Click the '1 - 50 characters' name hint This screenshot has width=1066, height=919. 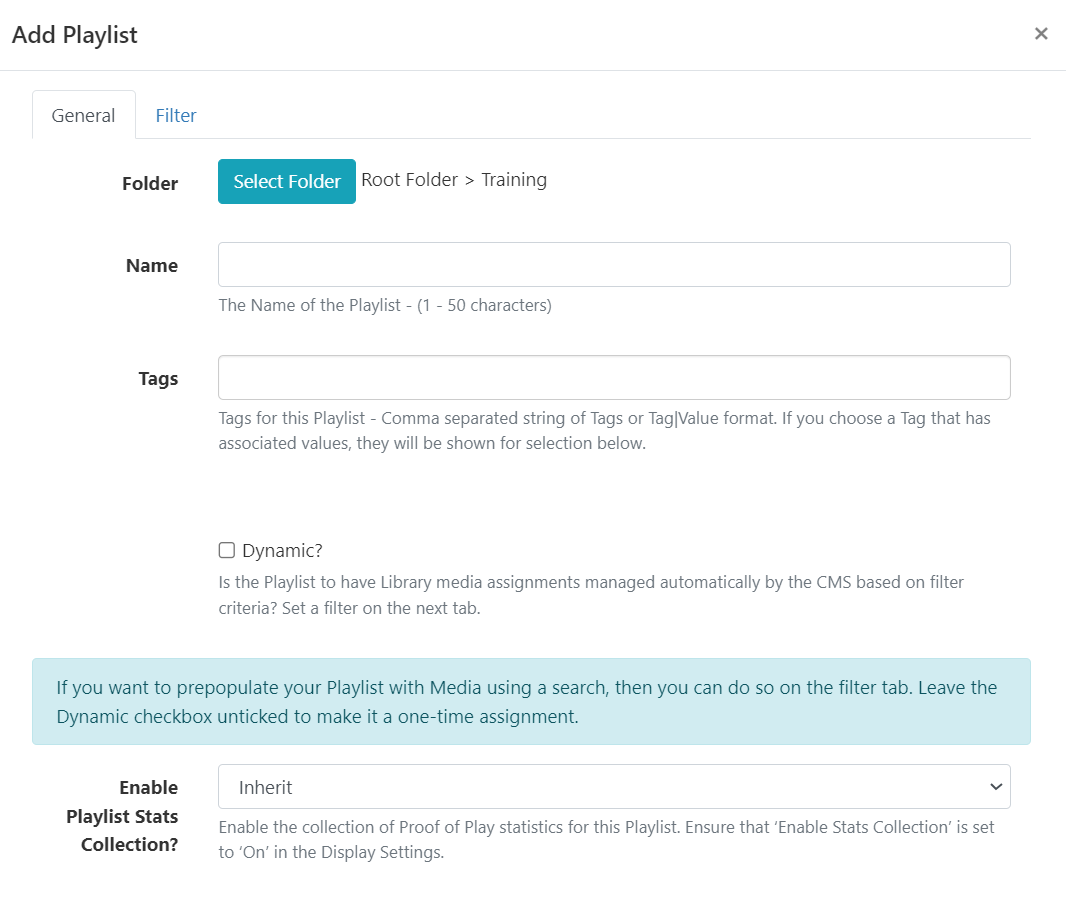pyautogui.click(x=385, y=305)
